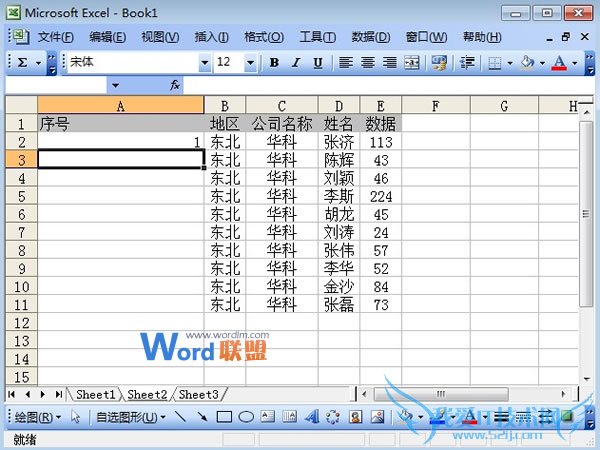Insert WordArt
This screenshot has width=600, height=450.
point(312,416)
